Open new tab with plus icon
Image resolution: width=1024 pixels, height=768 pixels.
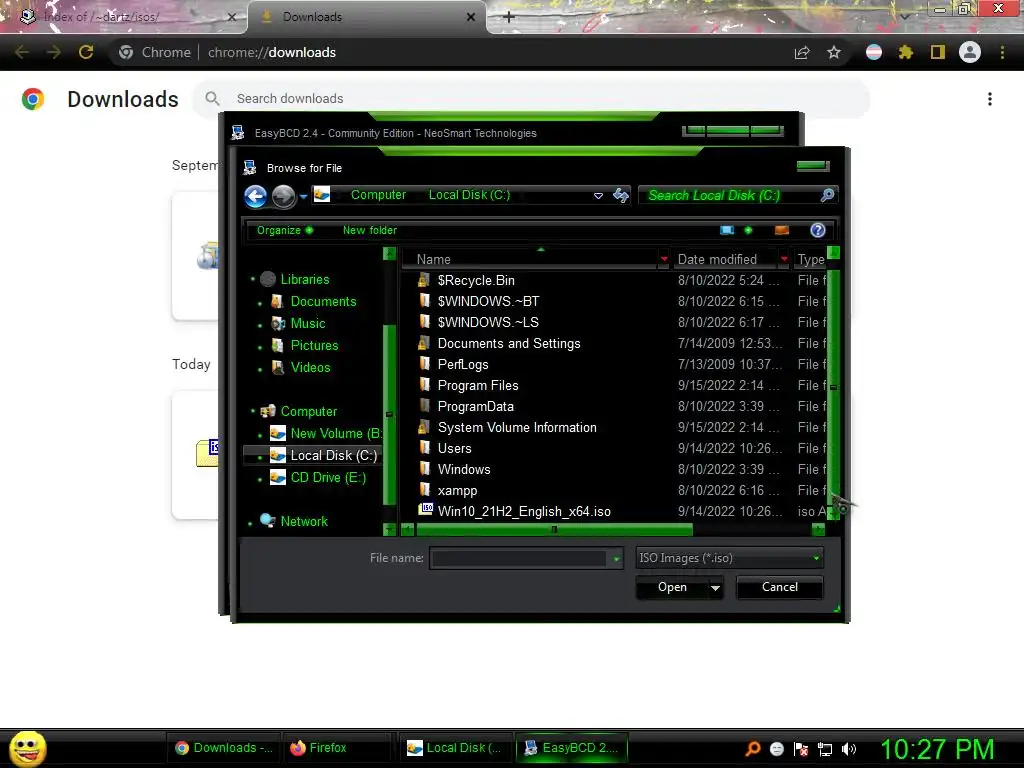[x=509, y=17]
